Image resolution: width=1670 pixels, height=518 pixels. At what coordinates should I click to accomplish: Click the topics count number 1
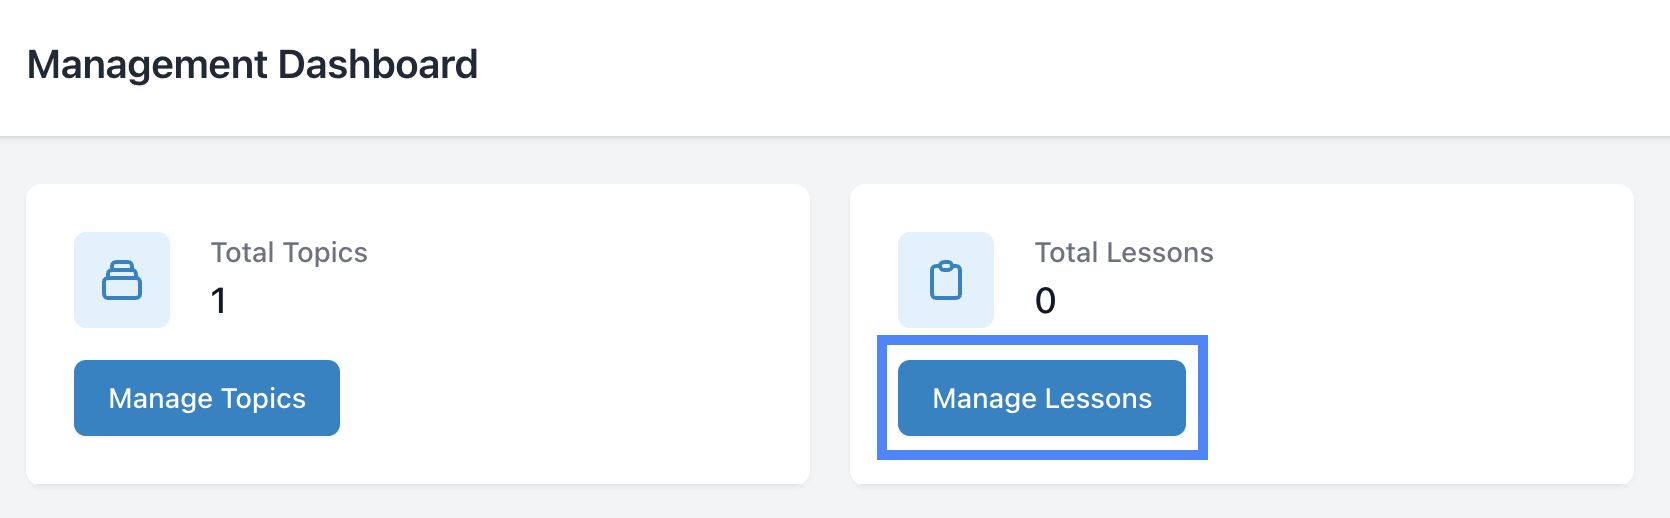(x=219, y=301)
